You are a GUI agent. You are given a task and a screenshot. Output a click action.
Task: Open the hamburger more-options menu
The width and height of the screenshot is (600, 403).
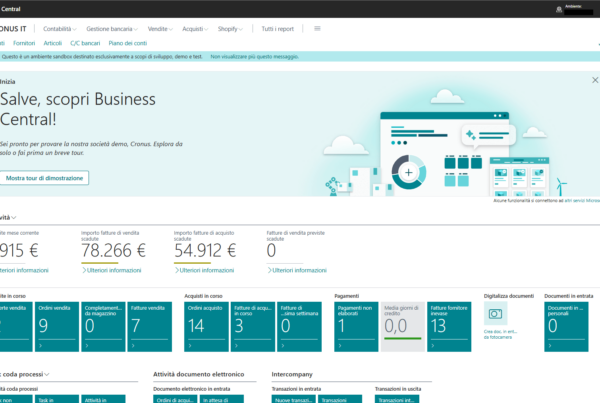(317, 29)
